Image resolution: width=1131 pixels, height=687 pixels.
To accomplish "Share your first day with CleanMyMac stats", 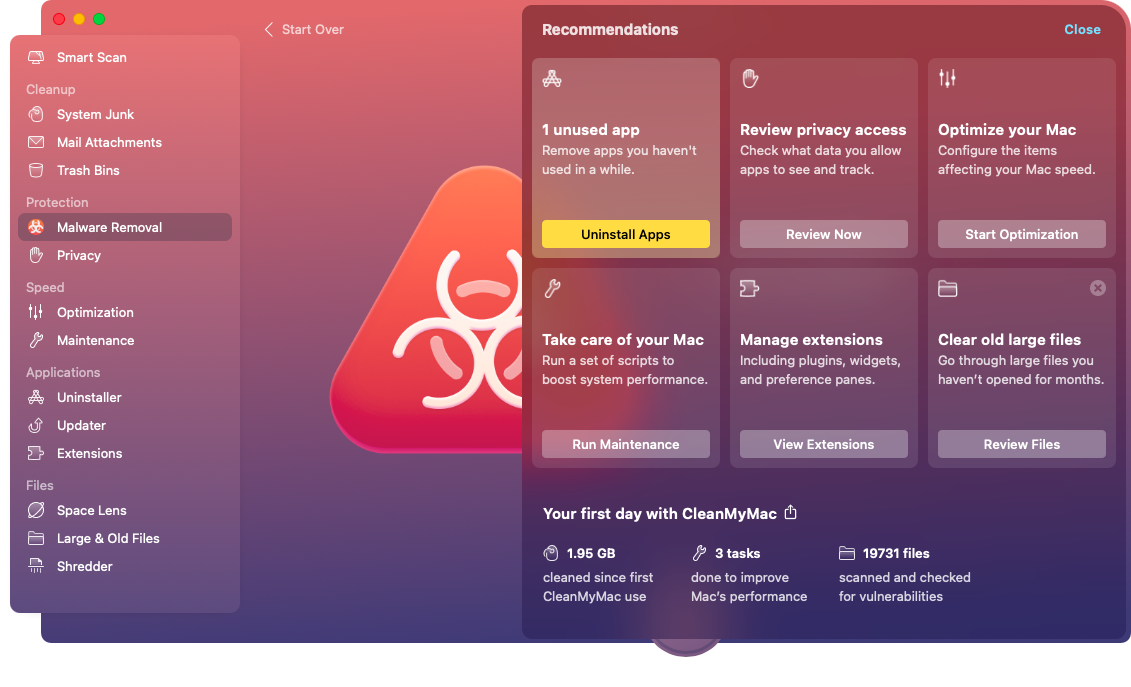I will 791,512.
